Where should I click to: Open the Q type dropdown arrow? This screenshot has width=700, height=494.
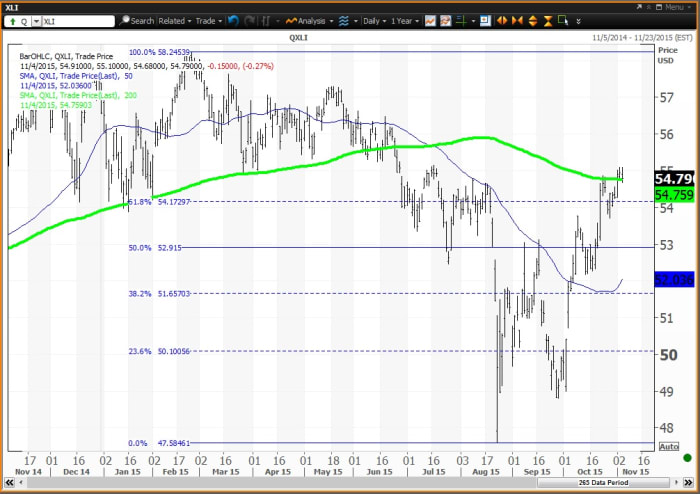(x=36, y=21)
